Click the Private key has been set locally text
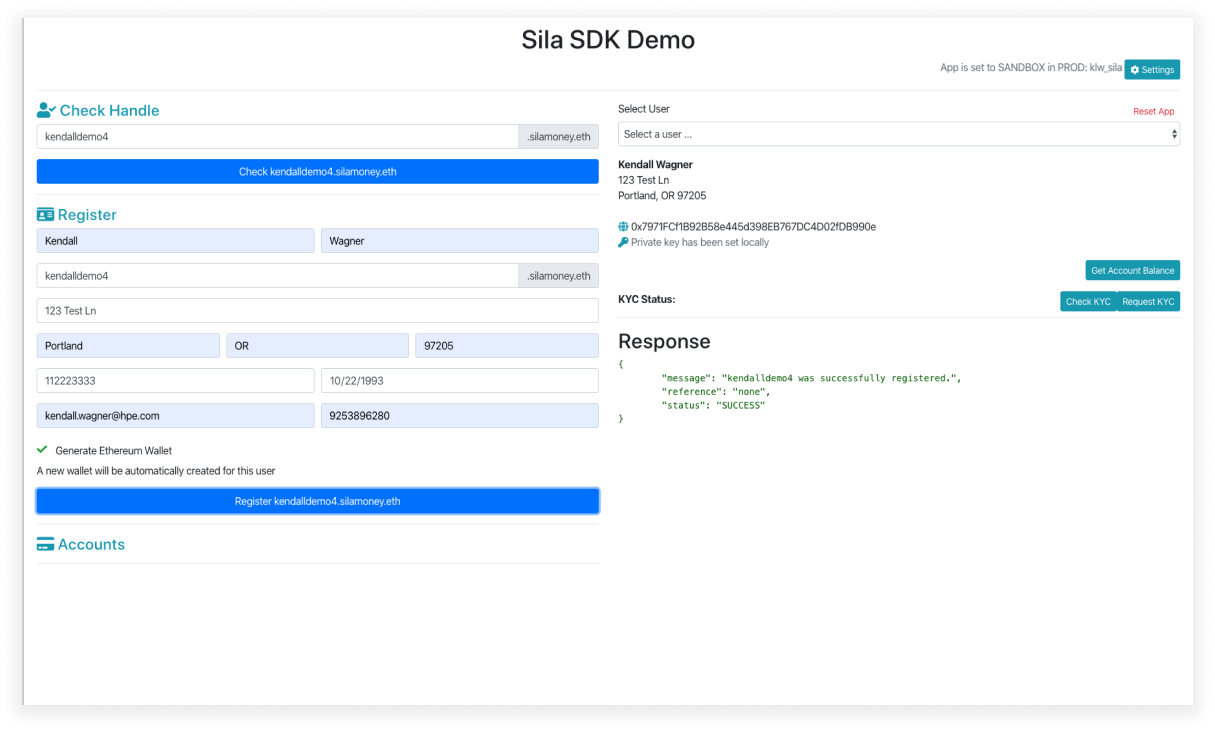The width and height of the screenshot is (1215, 731). (700, 242)
